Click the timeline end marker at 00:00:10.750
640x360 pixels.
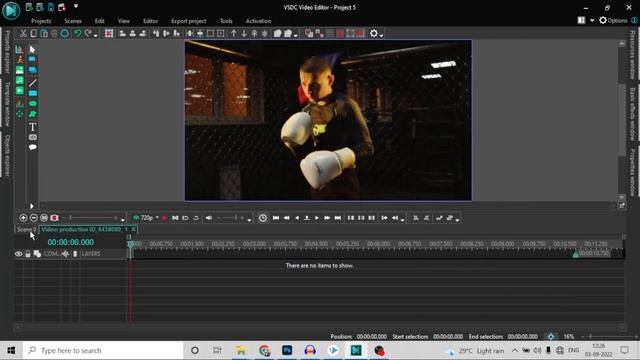tap(576, 254)
